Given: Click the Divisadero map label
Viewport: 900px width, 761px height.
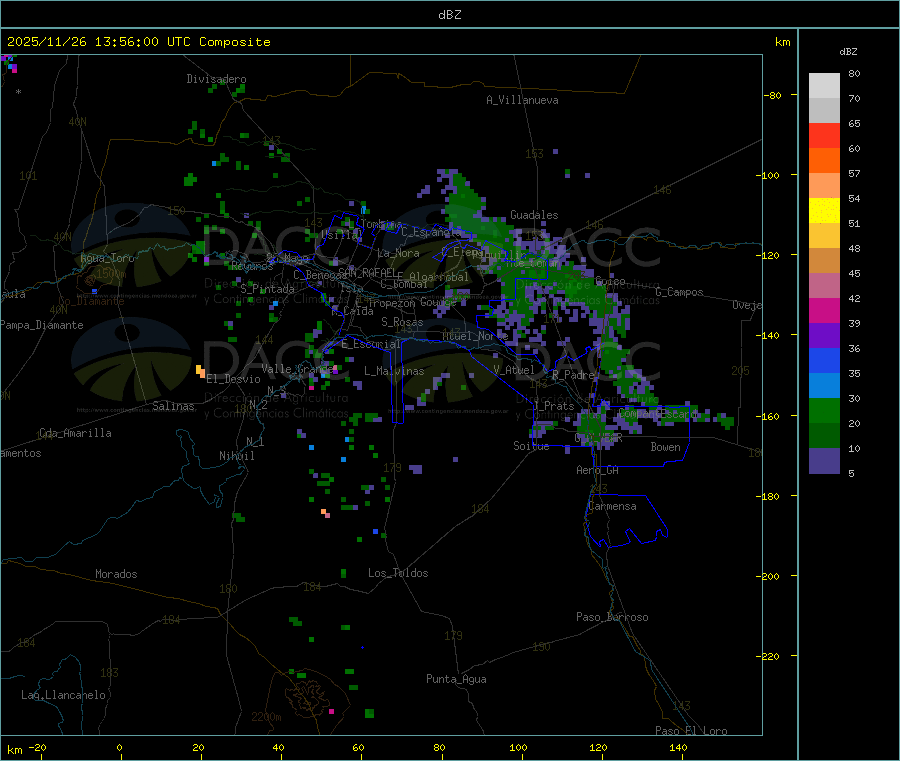Looking at the screenshot, I should coord(216,79).
